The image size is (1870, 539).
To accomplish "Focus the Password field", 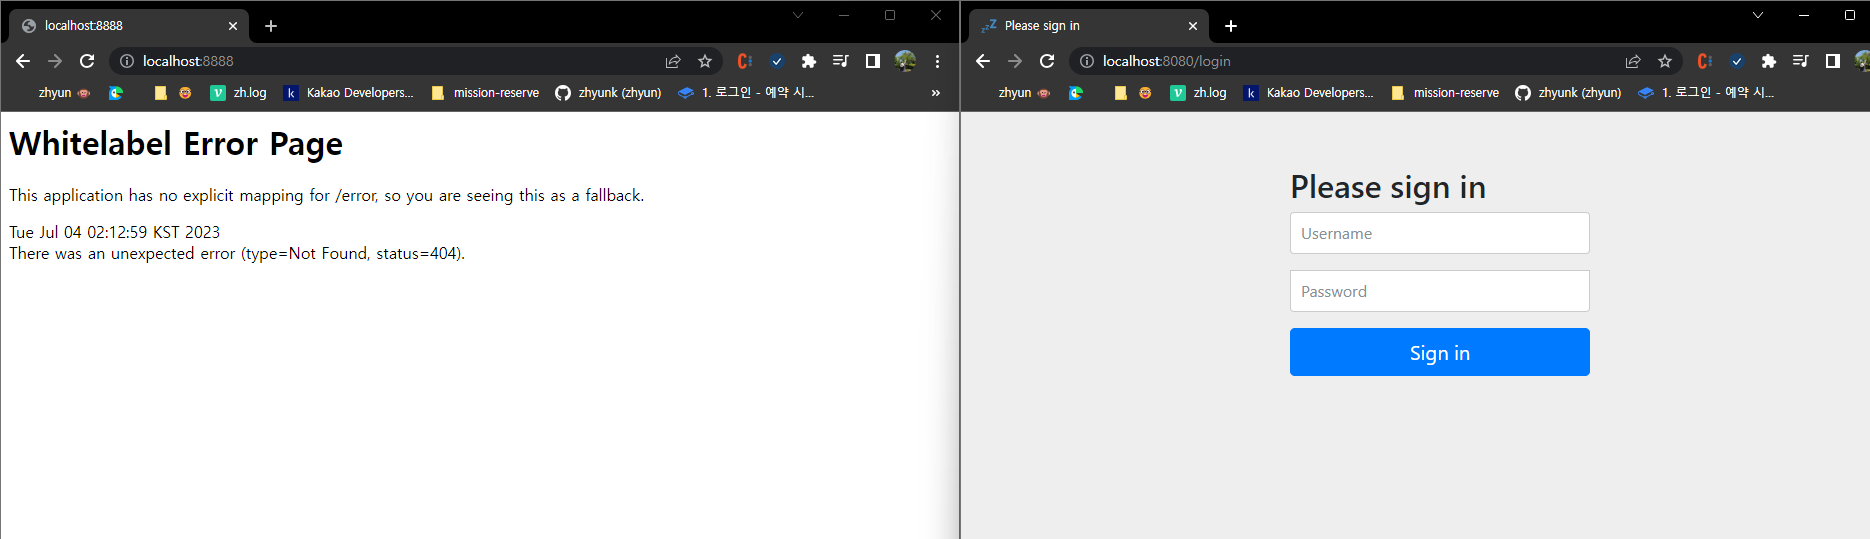I will click(x=1440, y=291).
